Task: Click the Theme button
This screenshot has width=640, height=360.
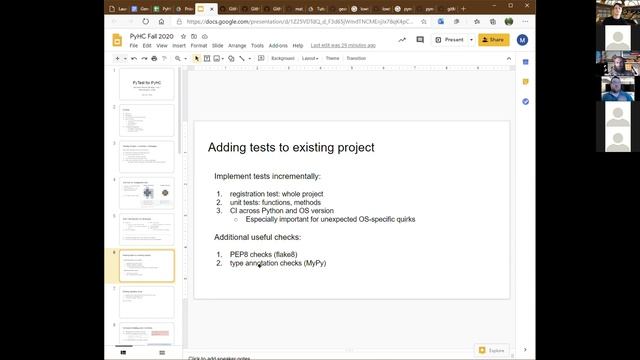Action: pyautogui.click(x=332, y=58)
